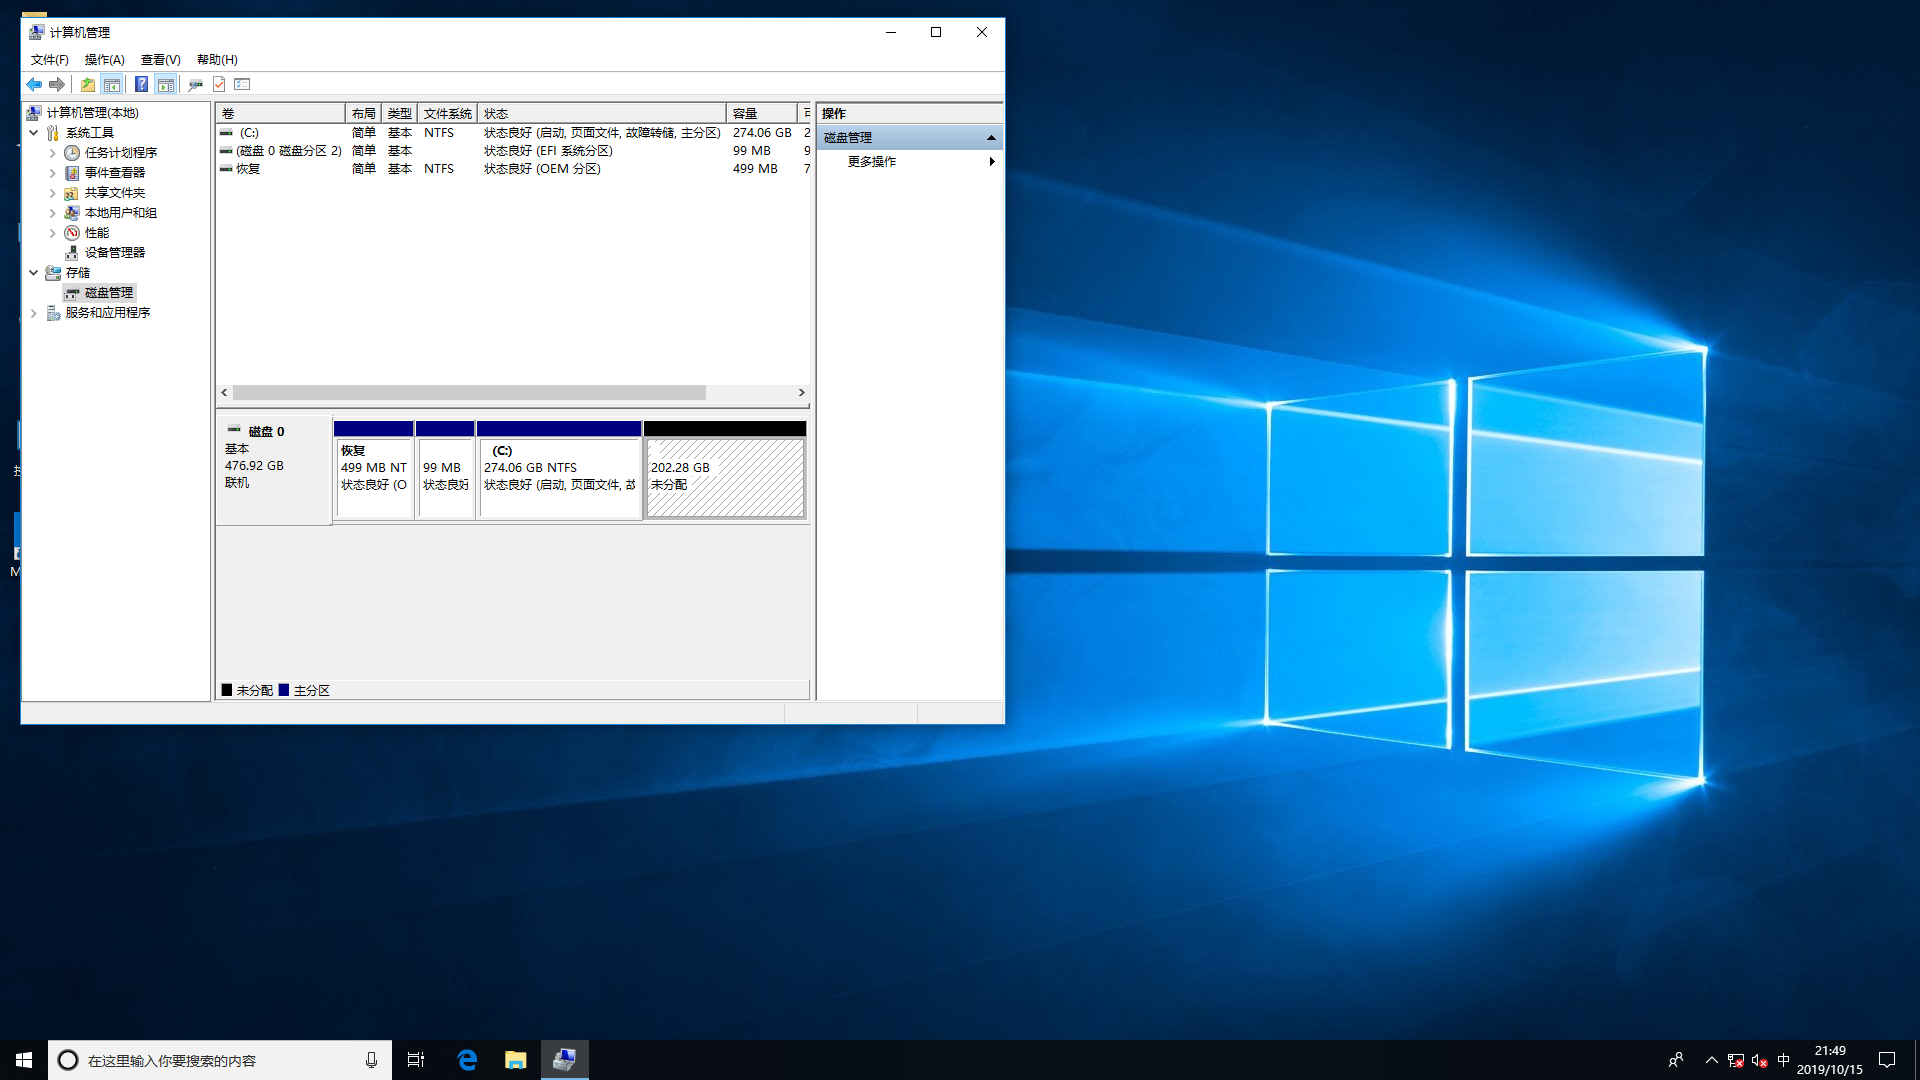Expand the 事件查看器 node arrow

pyautogui.click(x=53, y=173)
